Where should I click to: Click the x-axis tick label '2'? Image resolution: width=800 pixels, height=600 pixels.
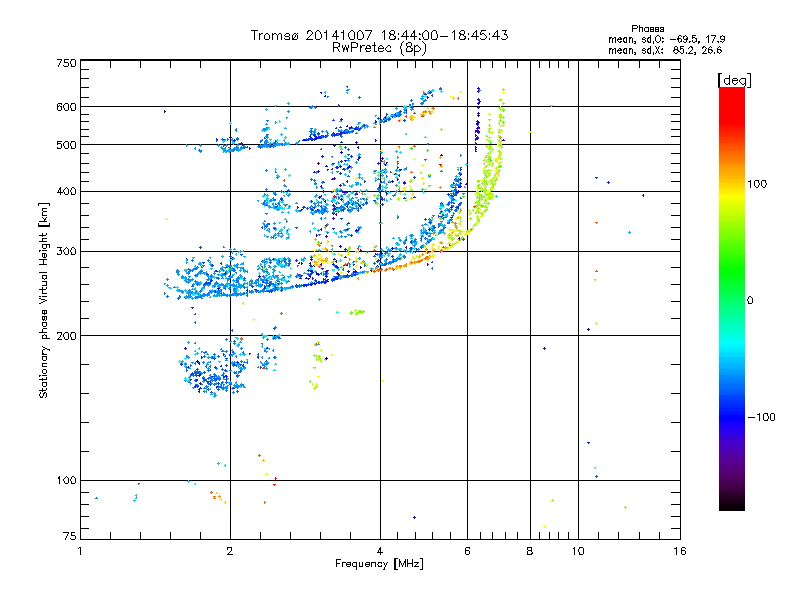(230, 551)
